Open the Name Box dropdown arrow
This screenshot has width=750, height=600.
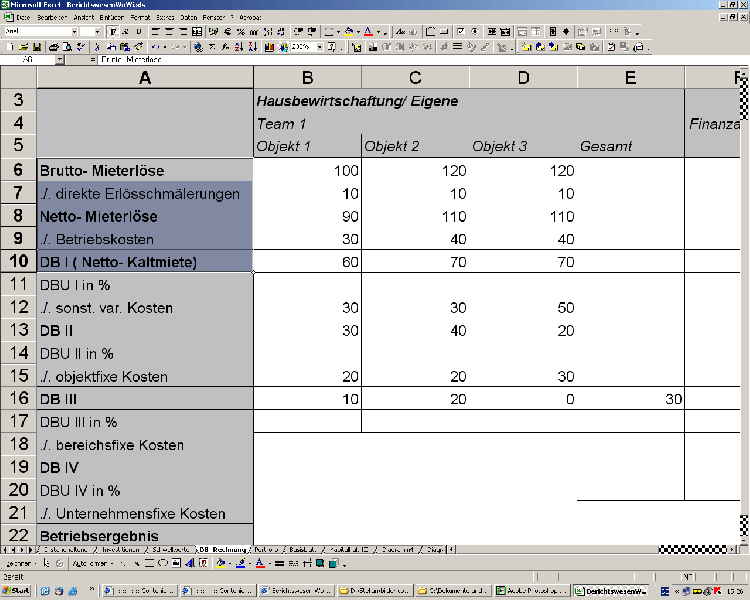point(61,60)
